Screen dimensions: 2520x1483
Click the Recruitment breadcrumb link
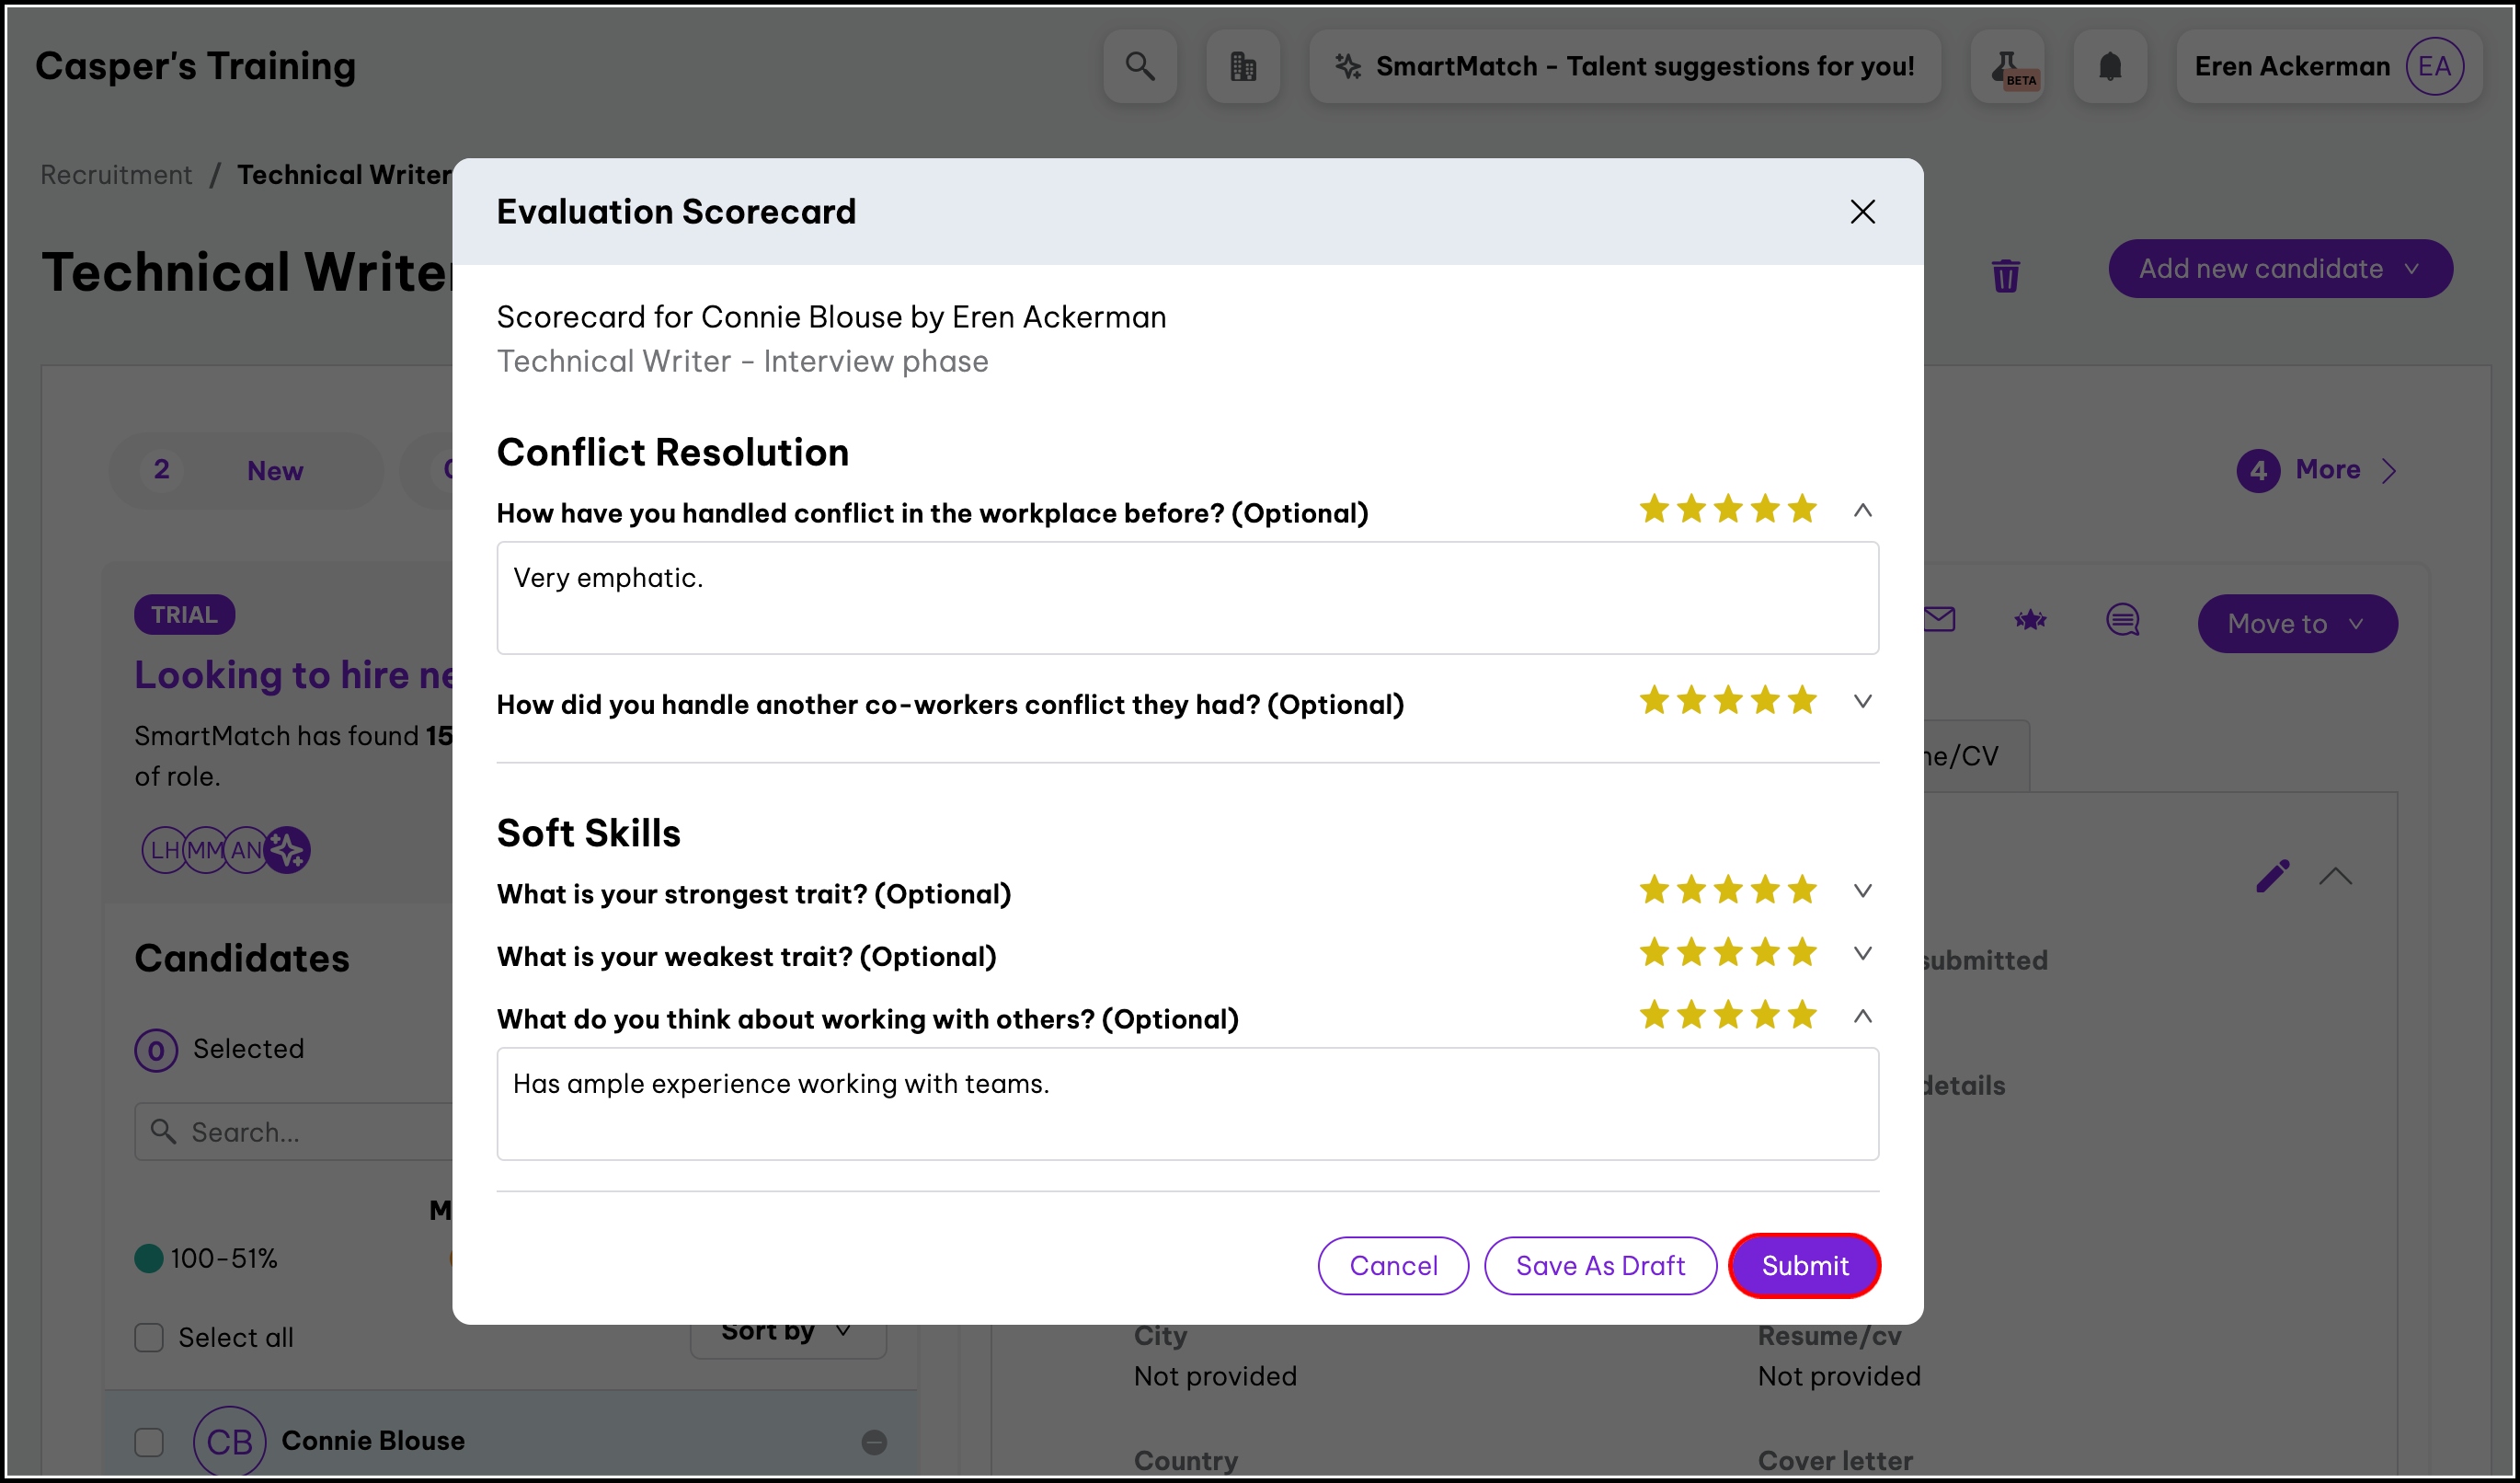pos(116,175)
